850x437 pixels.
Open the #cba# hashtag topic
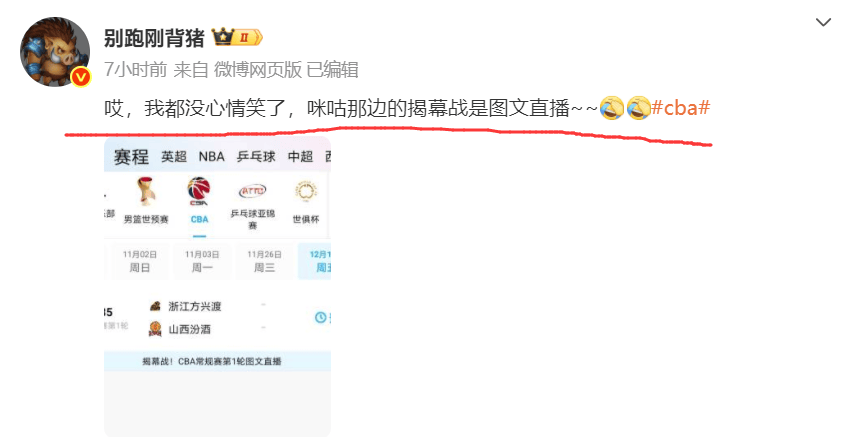680,108
